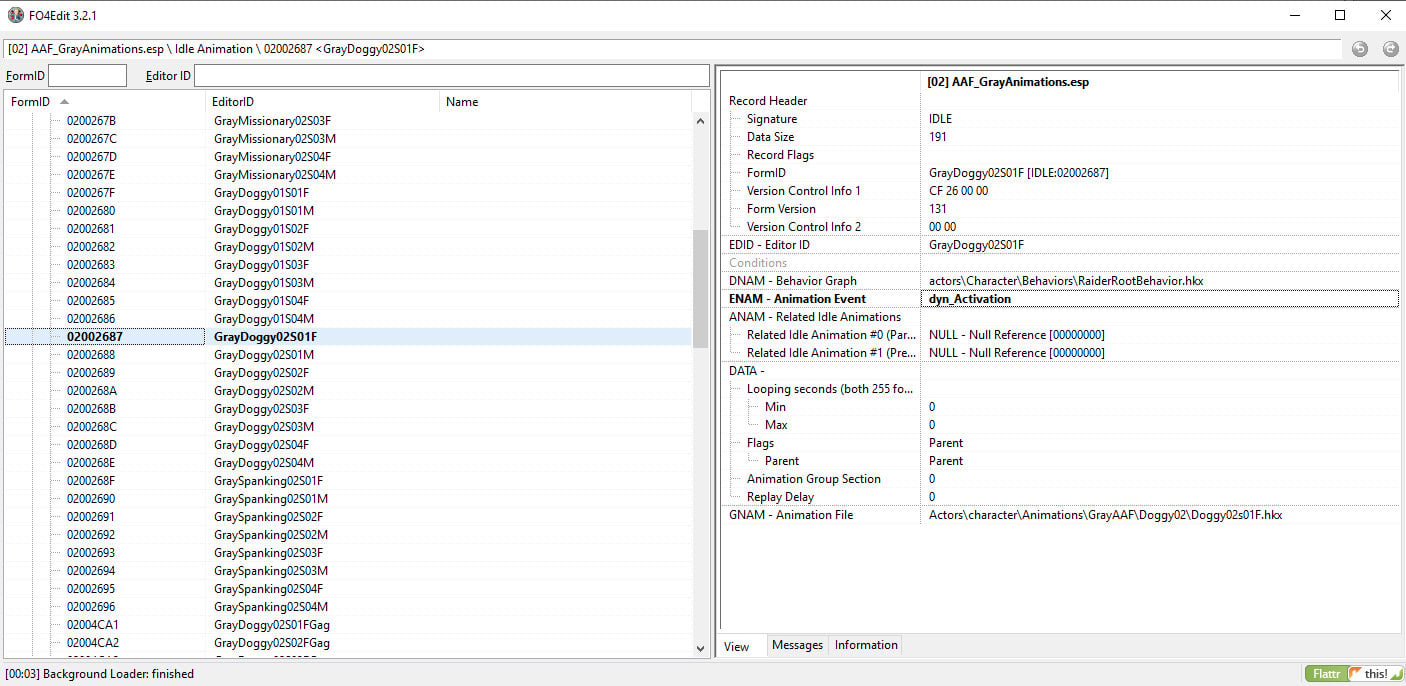Select record 02002696 GraySpanking02S04M

coord(348,607)
